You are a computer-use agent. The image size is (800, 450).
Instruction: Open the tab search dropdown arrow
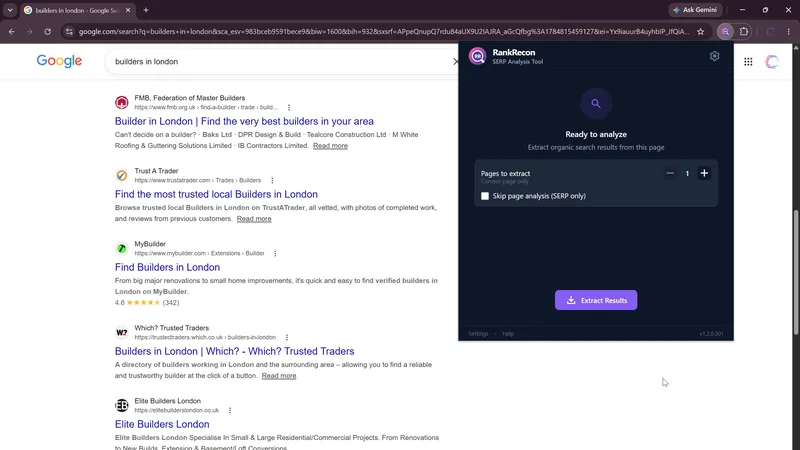click(x=10, y=10)
